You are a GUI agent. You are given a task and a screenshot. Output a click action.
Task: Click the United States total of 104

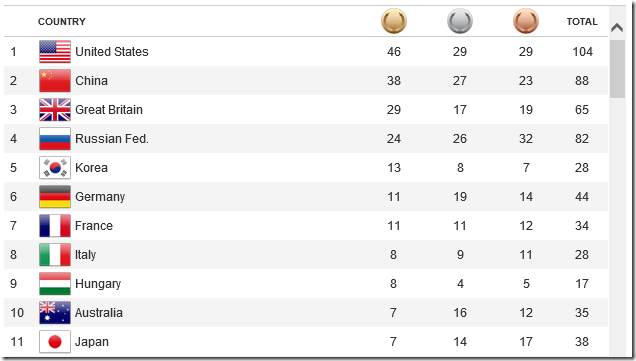582,52
